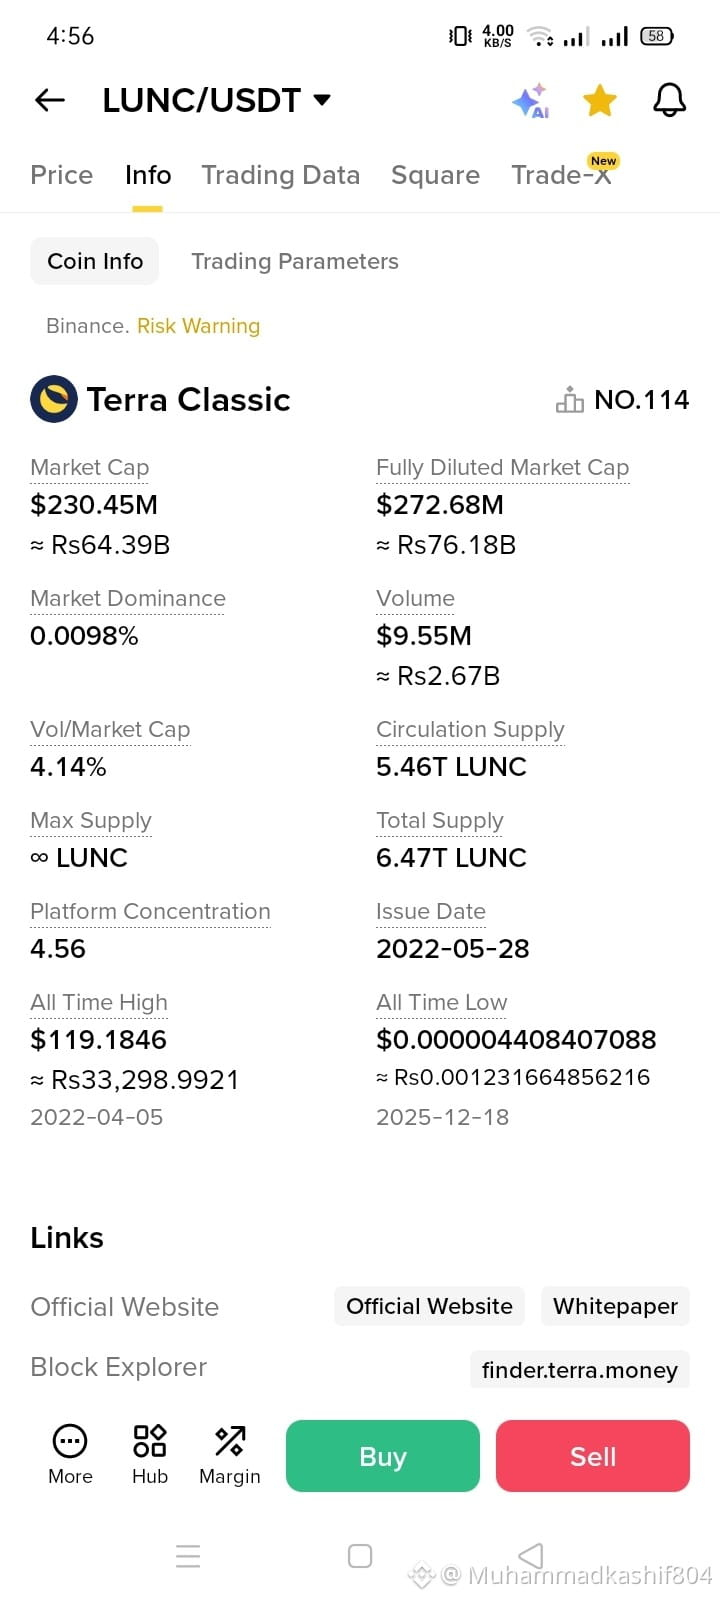Switch to the Price tab

62,175
